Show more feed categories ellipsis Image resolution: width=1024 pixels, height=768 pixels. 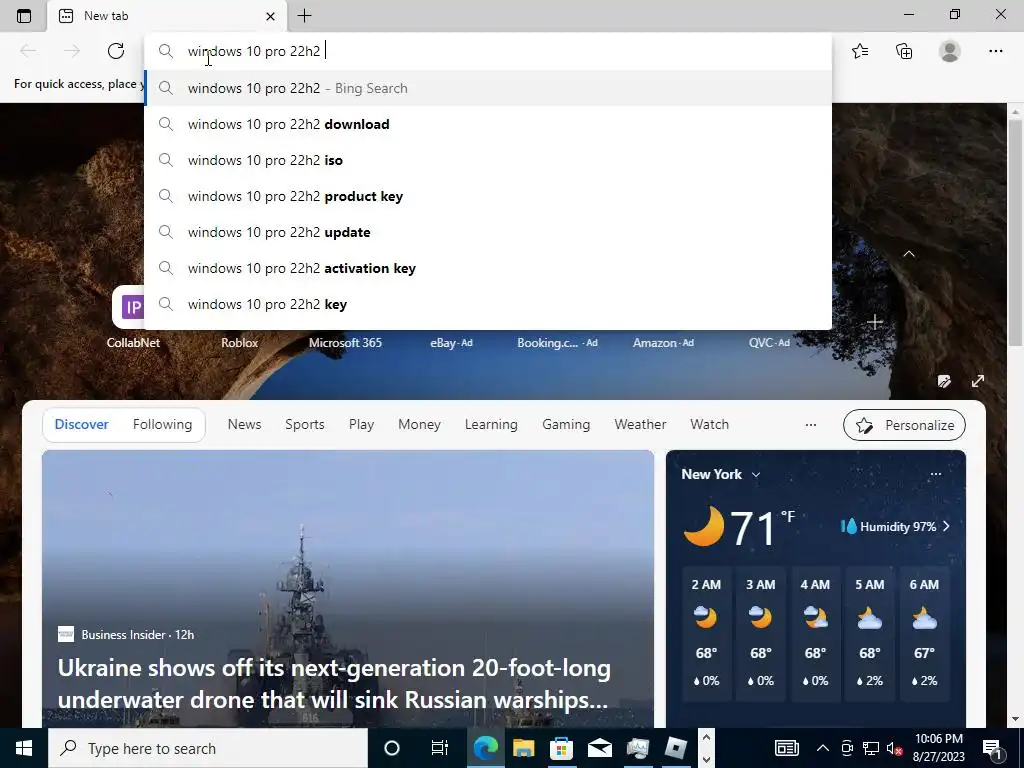(x=810, y=424)
